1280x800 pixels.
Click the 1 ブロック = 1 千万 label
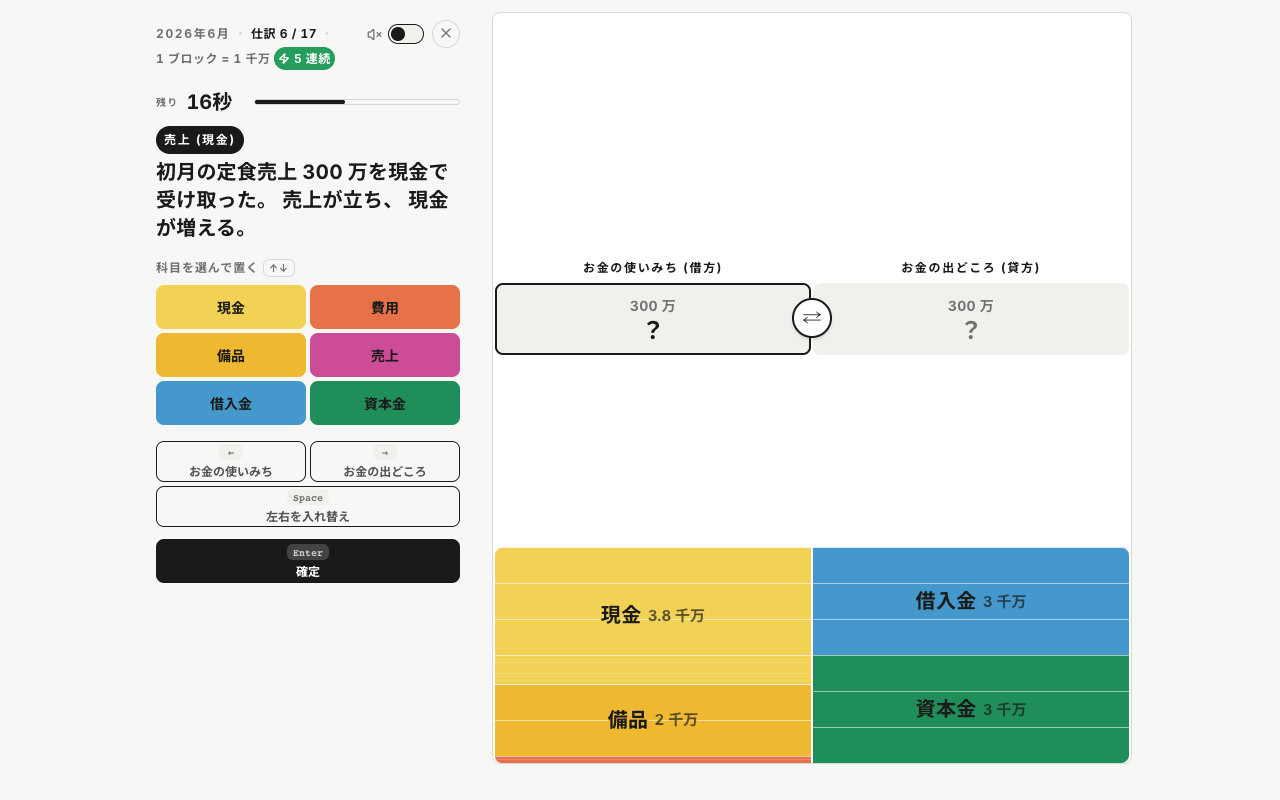click(x=213, y=59)
